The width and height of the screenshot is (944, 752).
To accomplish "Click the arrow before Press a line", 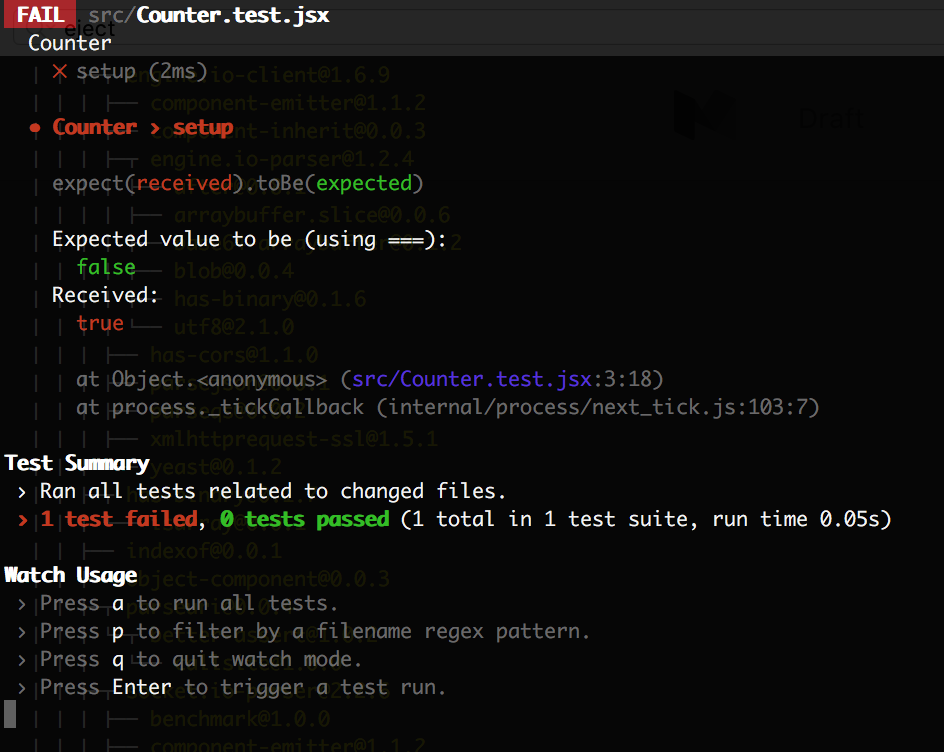I will pyautogui.click(x=22, y=603).
